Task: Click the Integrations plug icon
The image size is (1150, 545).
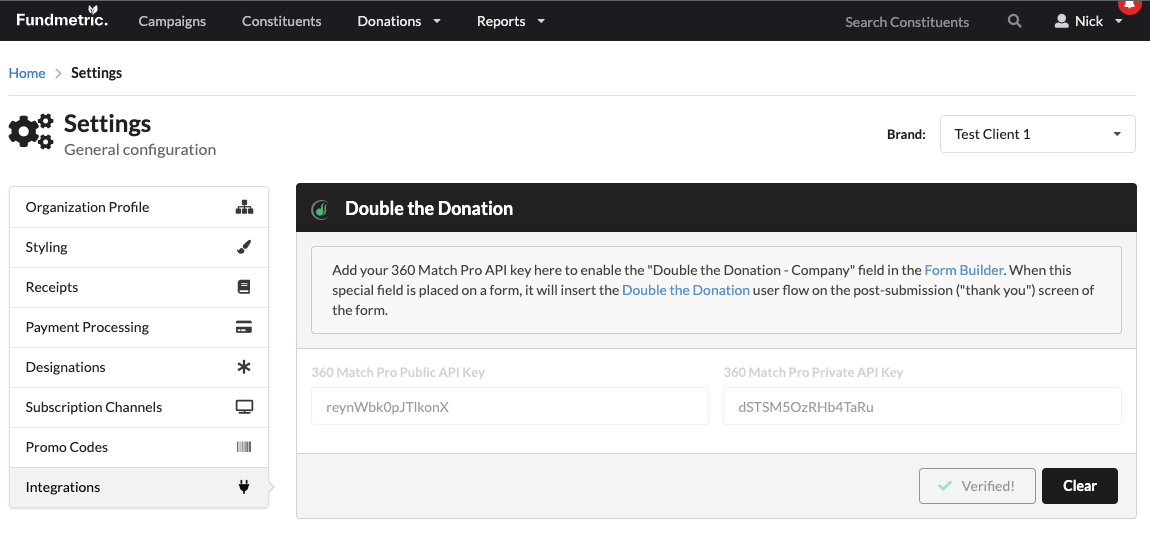Action: coord(244,487)
